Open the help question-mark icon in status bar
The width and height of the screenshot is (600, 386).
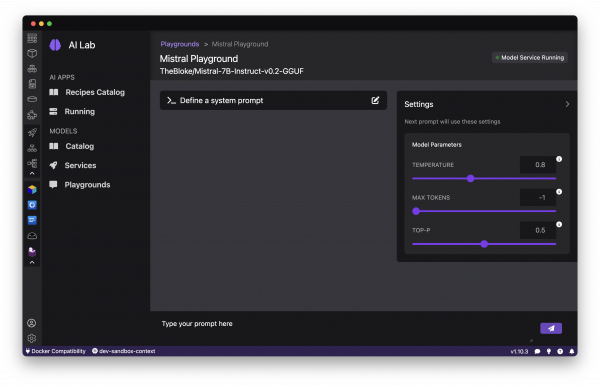[560, 351]
